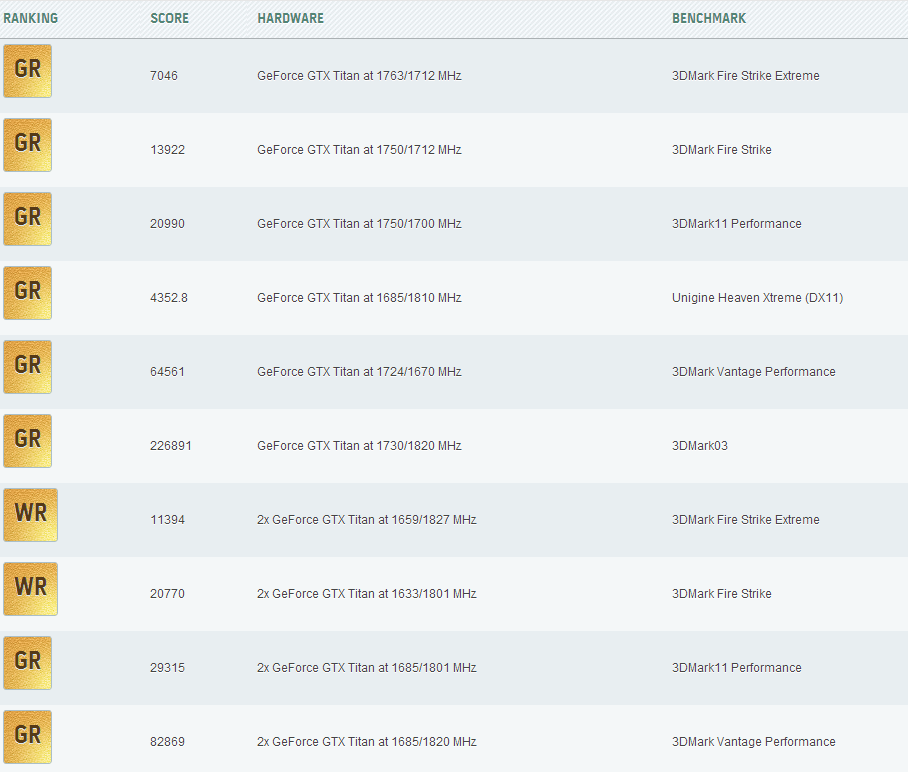This screenshot has width=908, height=772.
Task: Sort by the RANKING column header
Action: (31, 18)
